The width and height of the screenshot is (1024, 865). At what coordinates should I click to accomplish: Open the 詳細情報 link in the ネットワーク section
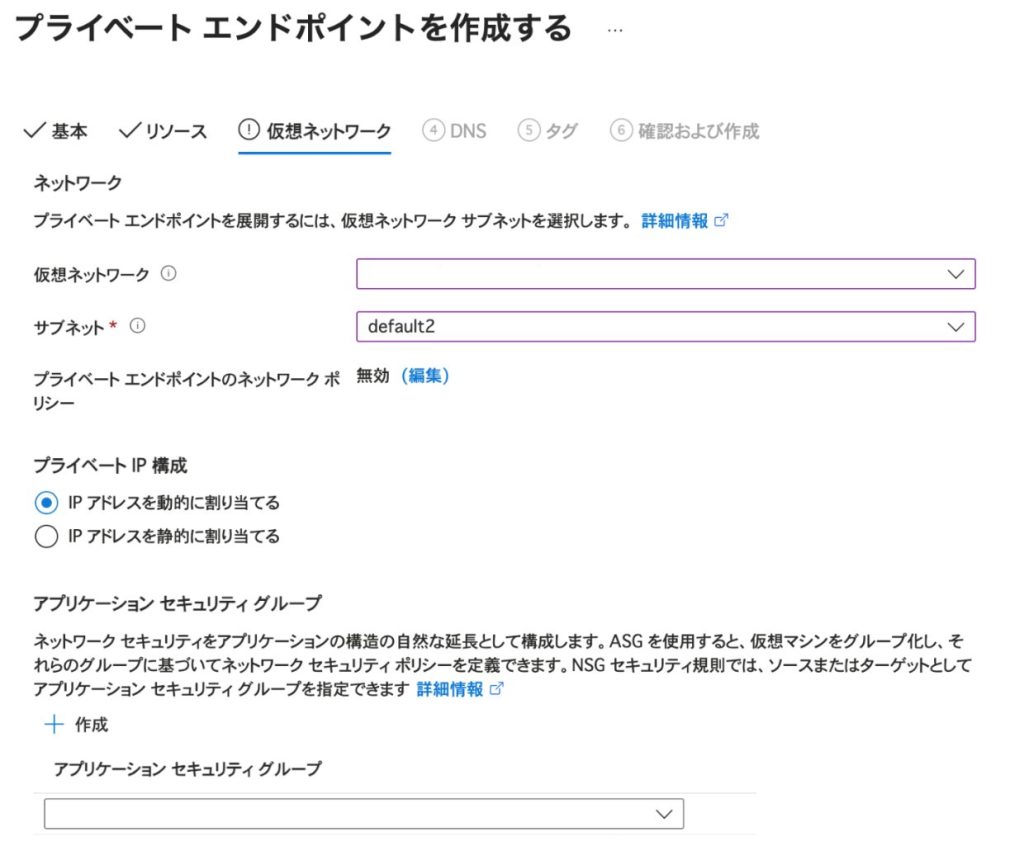[x=674, y=221]
